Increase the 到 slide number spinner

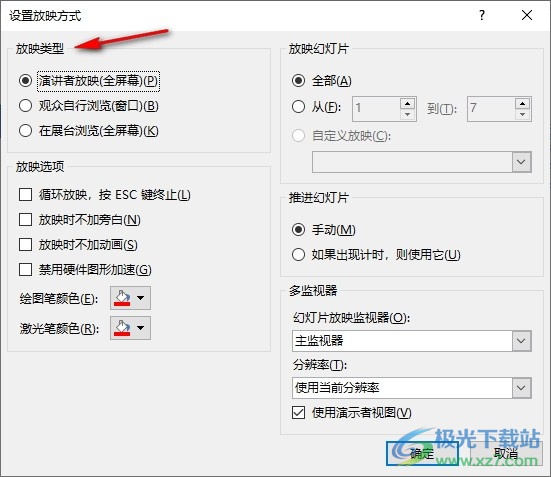click(523, 104)
